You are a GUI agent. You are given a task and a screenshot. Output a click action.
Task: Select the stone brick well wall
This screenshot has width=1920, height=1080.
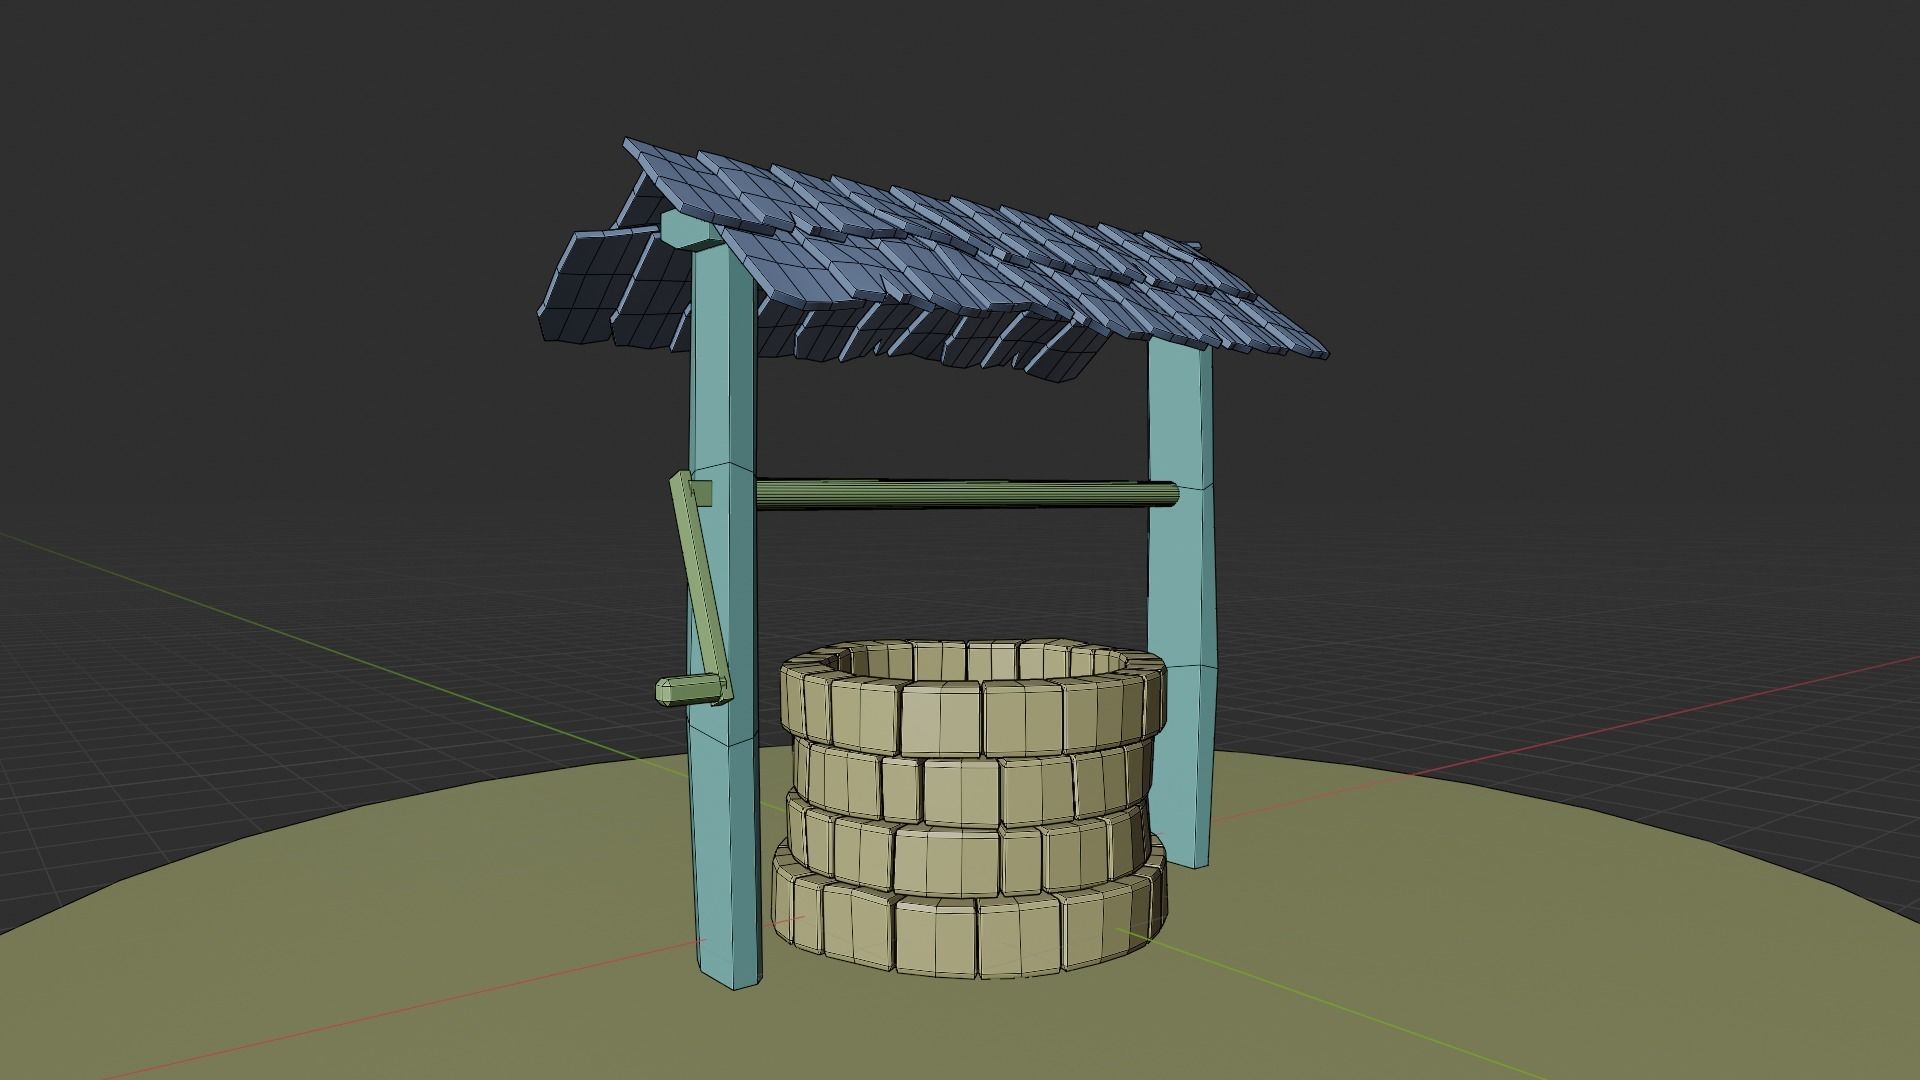coord(968,810)
